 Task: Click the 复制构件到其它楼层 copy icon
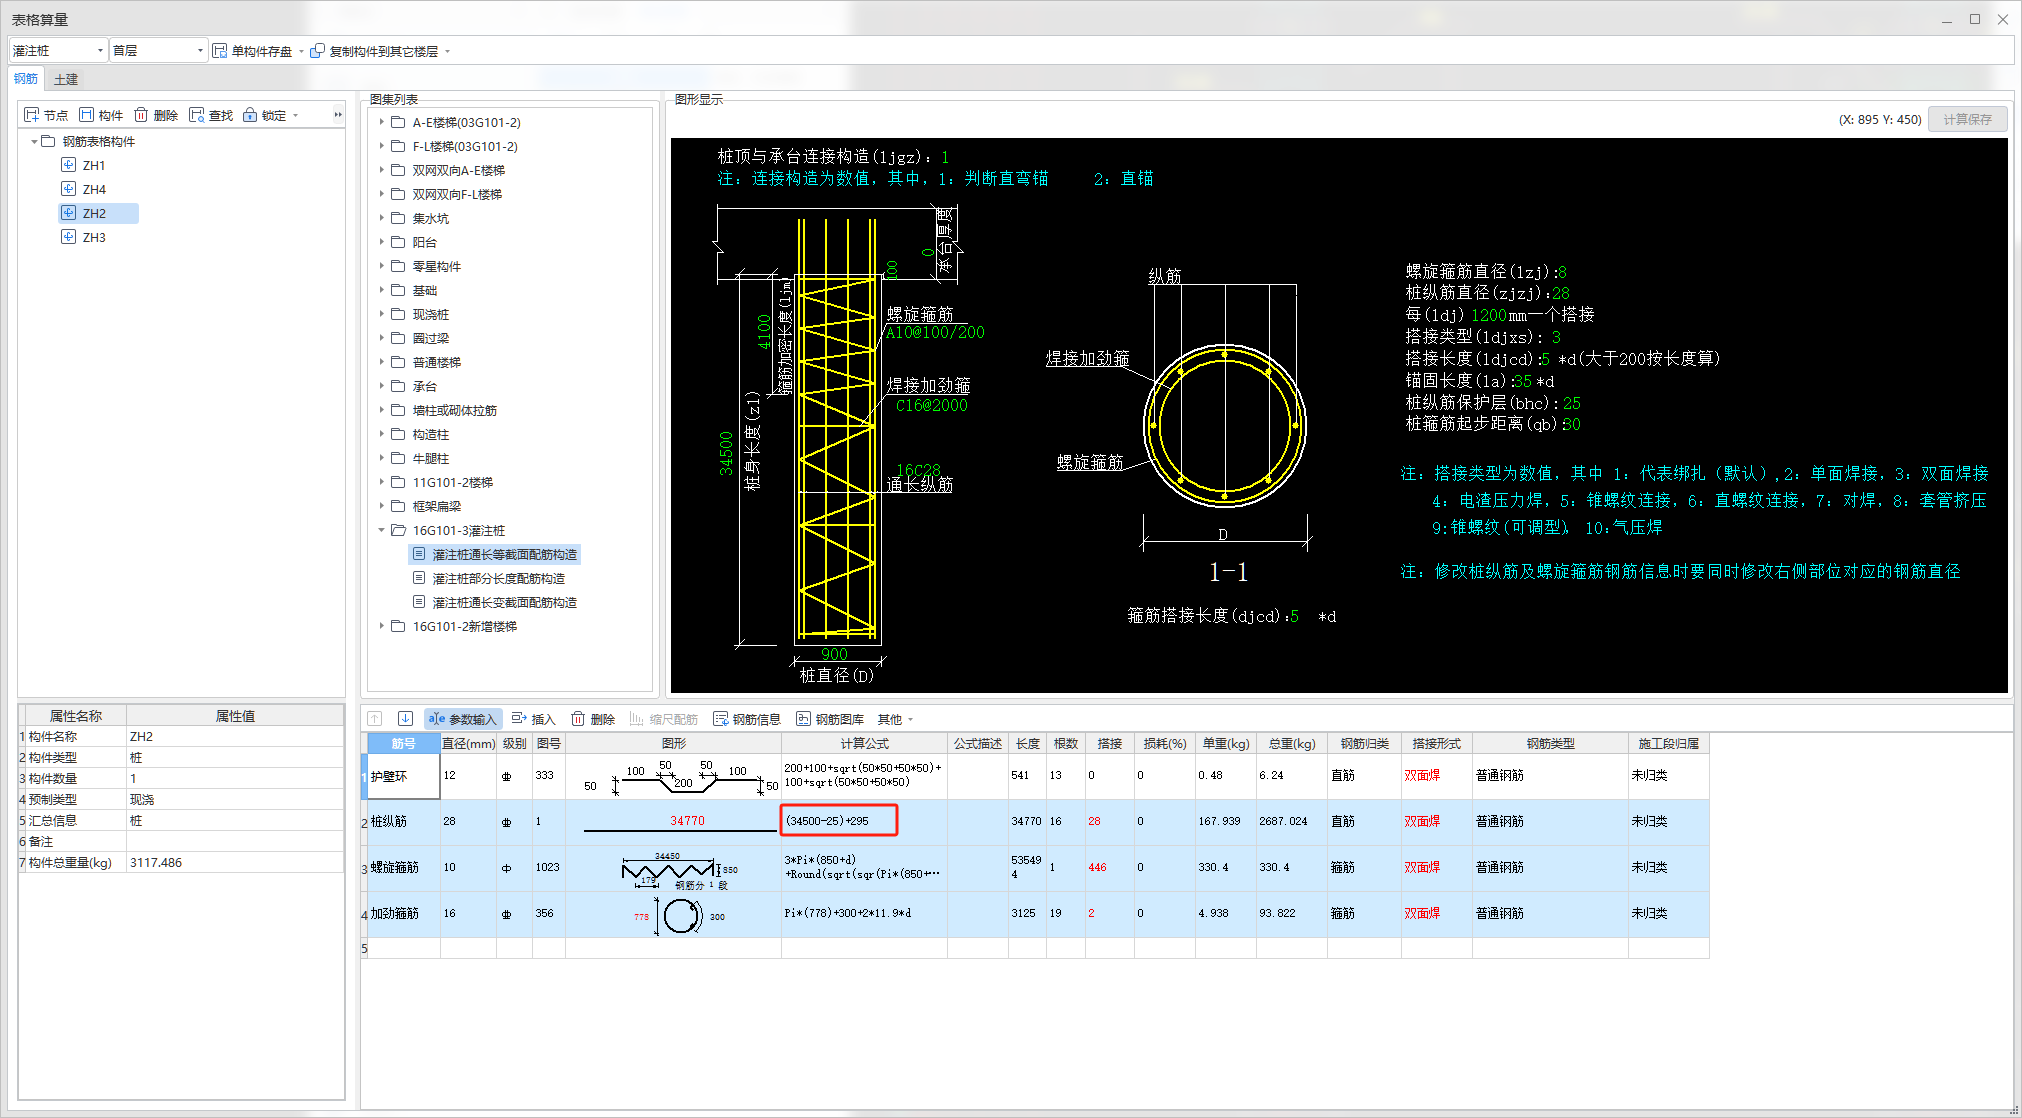[318, 50]
